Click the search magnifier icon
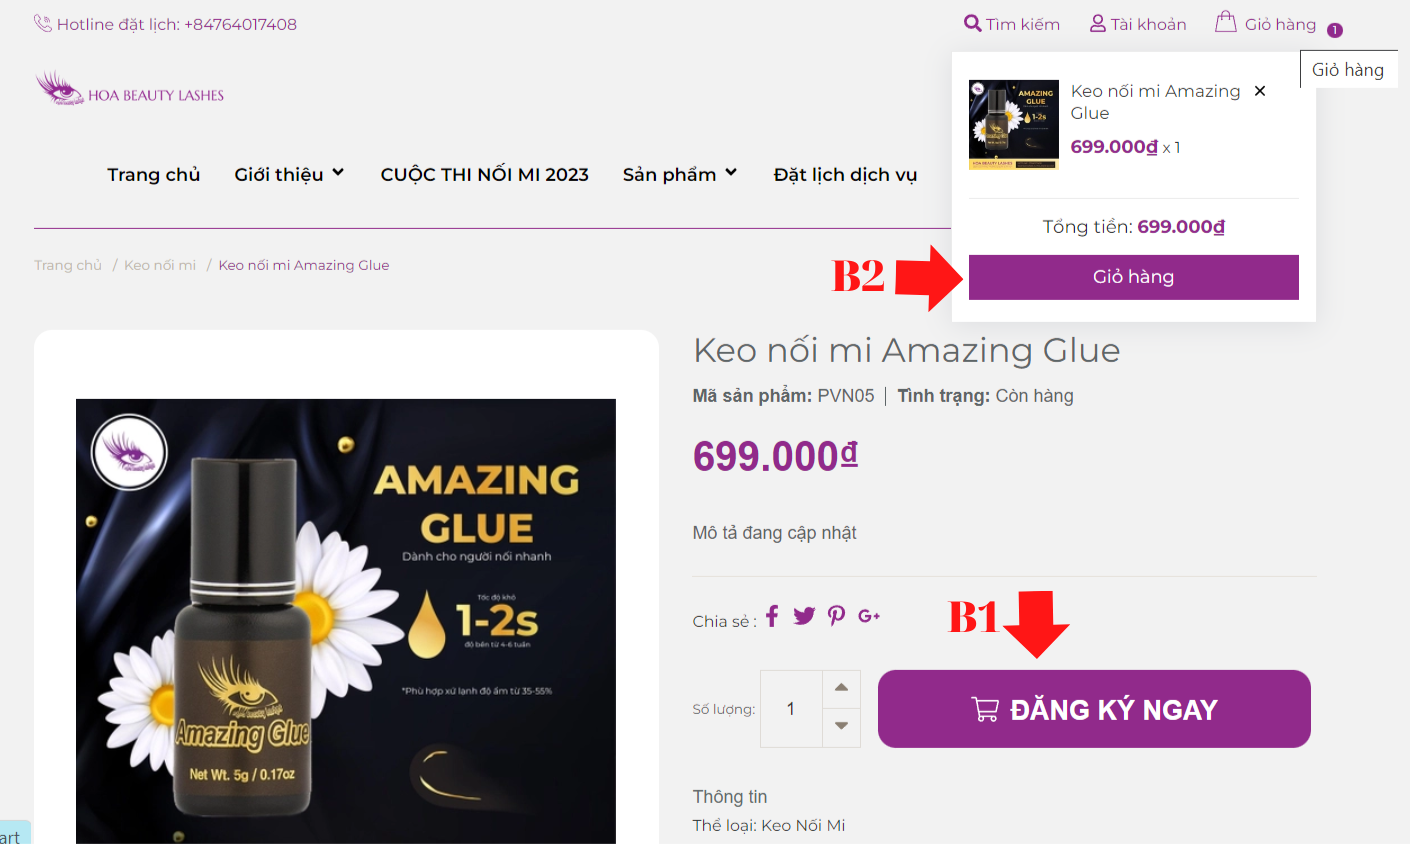 972,23
